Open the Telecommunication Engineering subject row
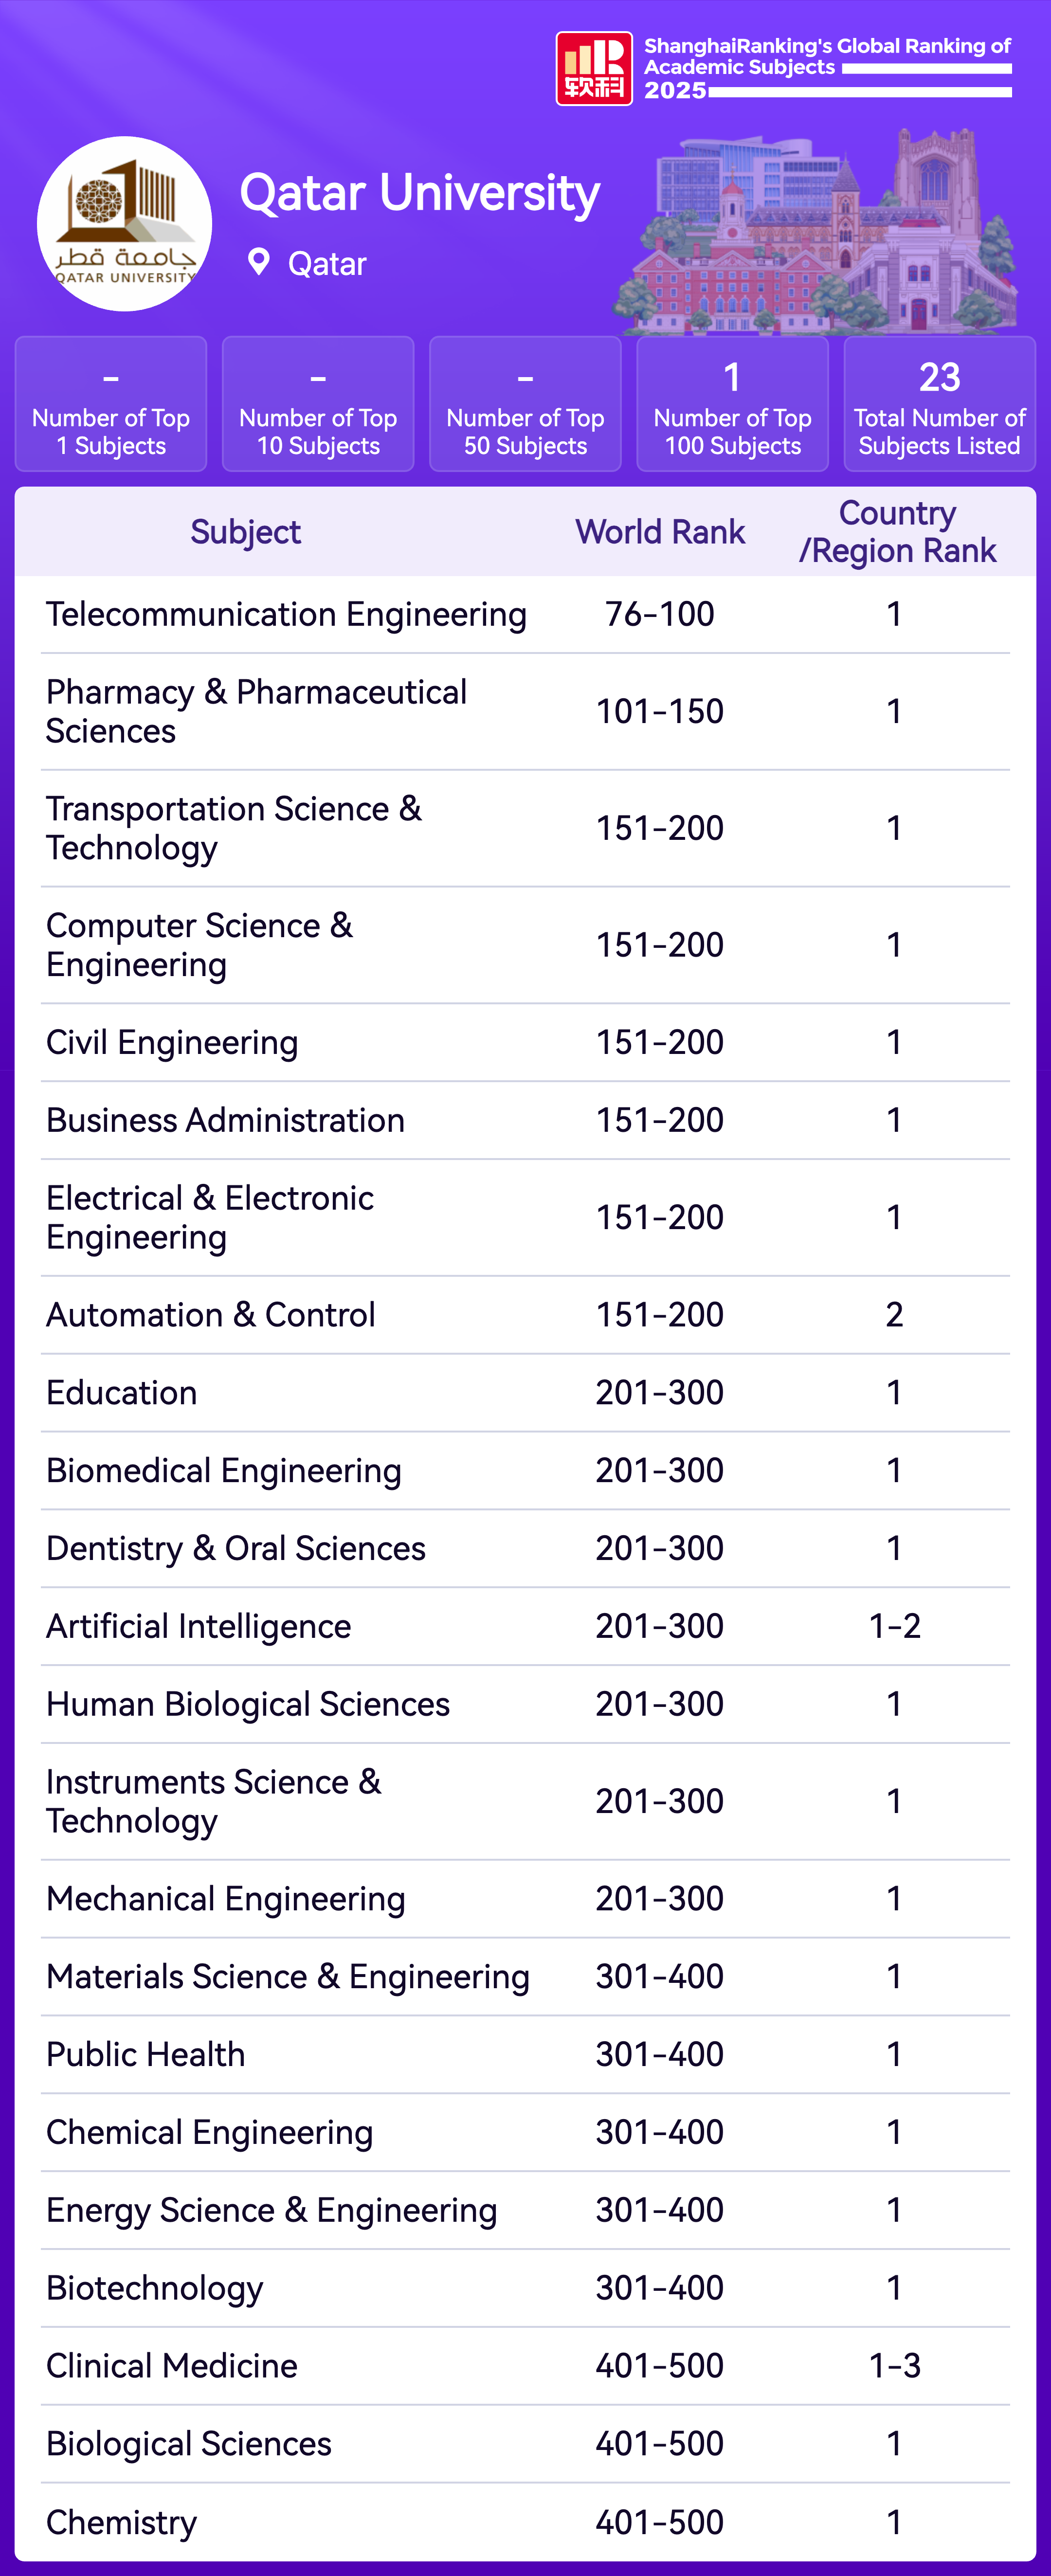This screenshot has width=1051, height=2576. [x=286, y=614]
